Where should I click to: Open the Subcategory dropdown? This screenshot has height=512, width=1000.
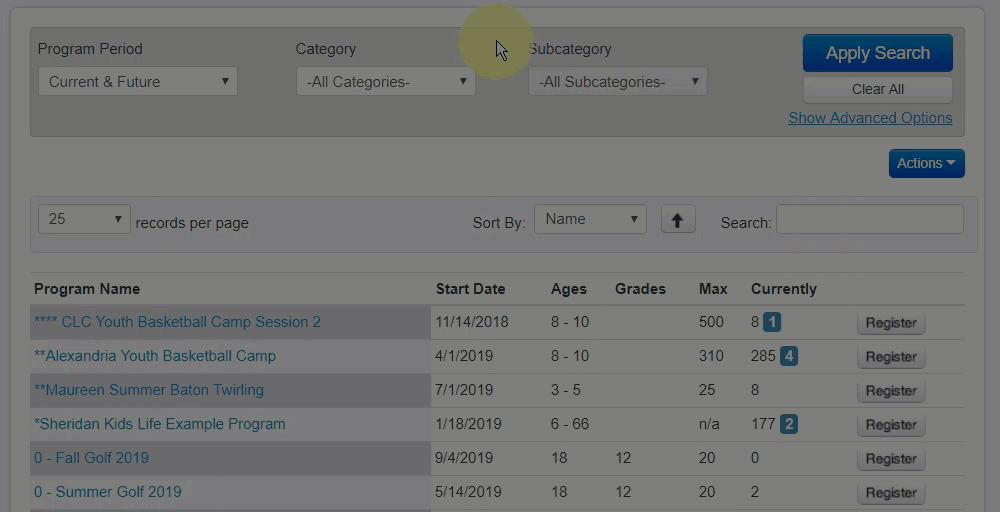[618, 82]
